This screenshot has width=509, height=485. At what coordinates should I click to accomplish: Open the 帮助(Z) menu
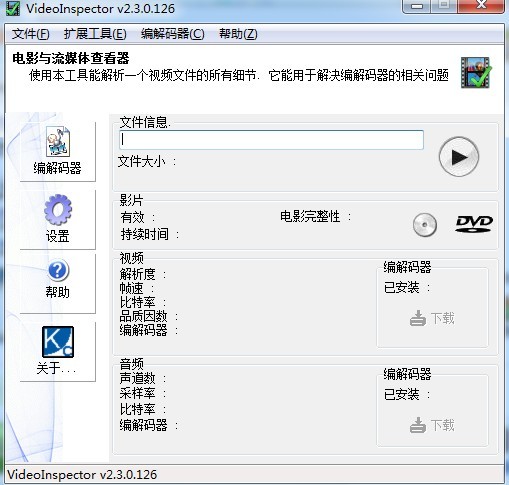(238, 34)
